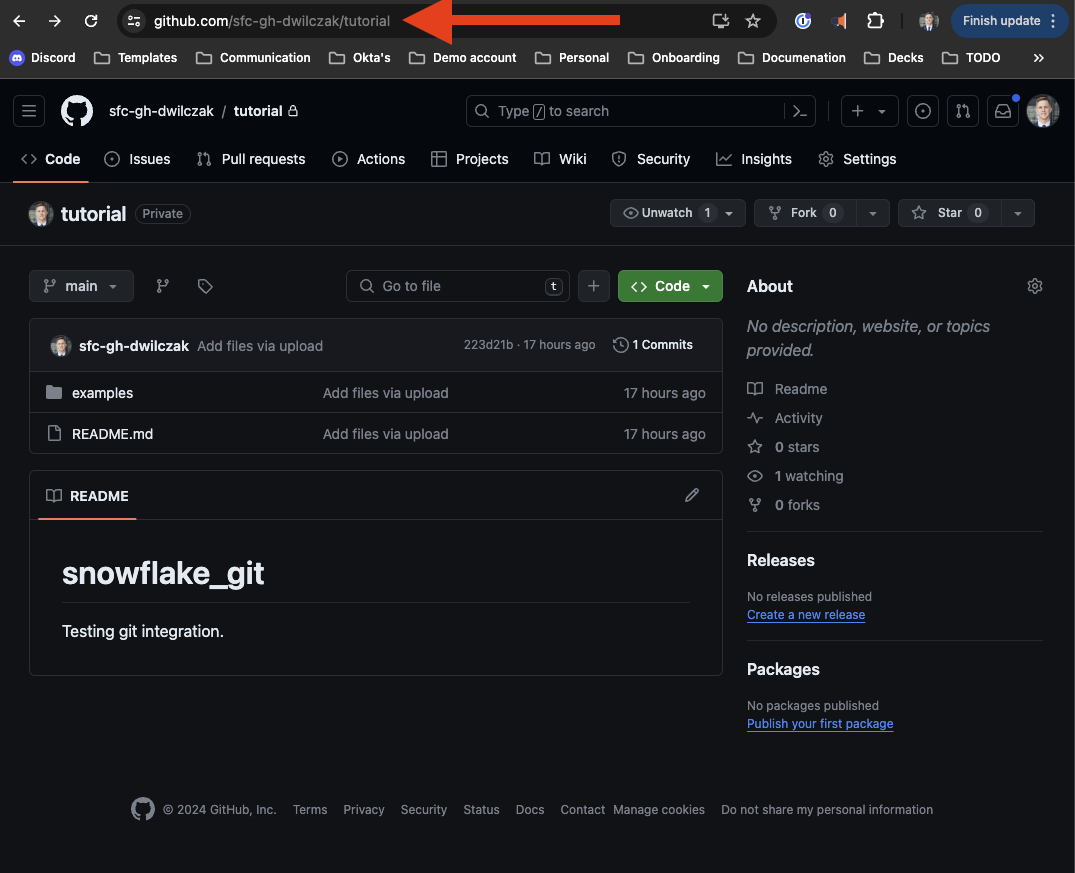Open the repository Settings tab
Image resolution: width=1075 pixels, height=873 pixels.
[x=857, y=159]
